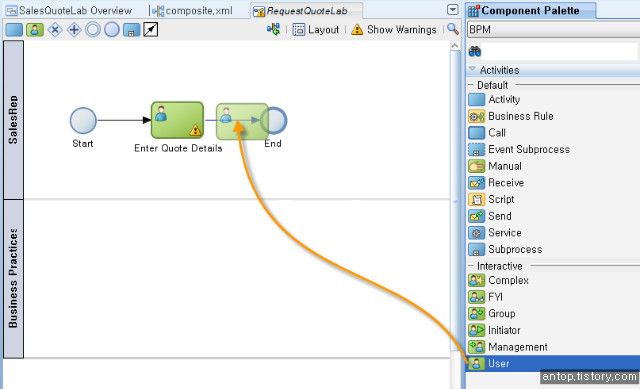The width and height of the screenshot is (640, 389).
Task: Select Manual task in the palette
Action: [495, 166]
